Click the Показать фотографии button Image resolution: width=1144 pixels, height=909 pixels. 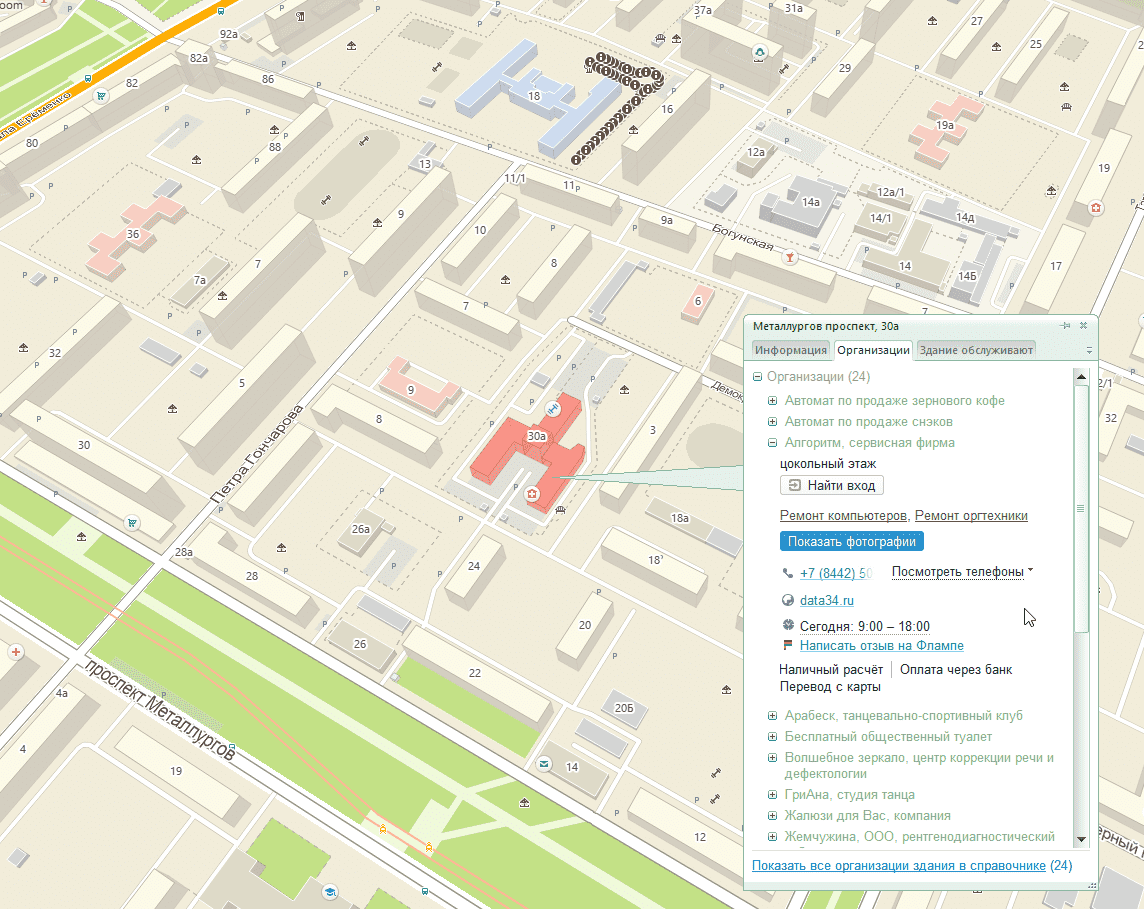pyautogui.click(x=851, y=541)
